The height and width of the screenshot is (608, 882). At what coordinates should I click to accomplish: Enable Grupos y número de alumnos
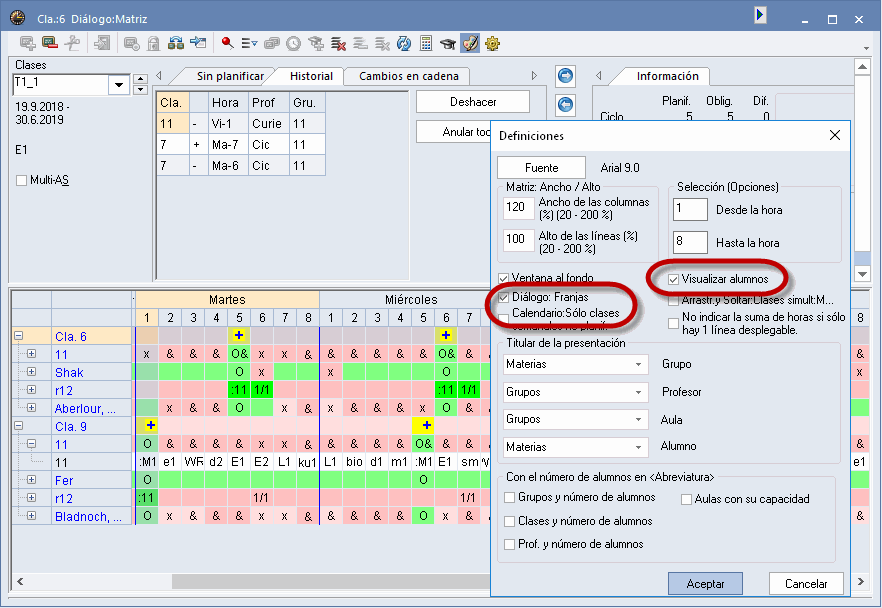(510, 497)
